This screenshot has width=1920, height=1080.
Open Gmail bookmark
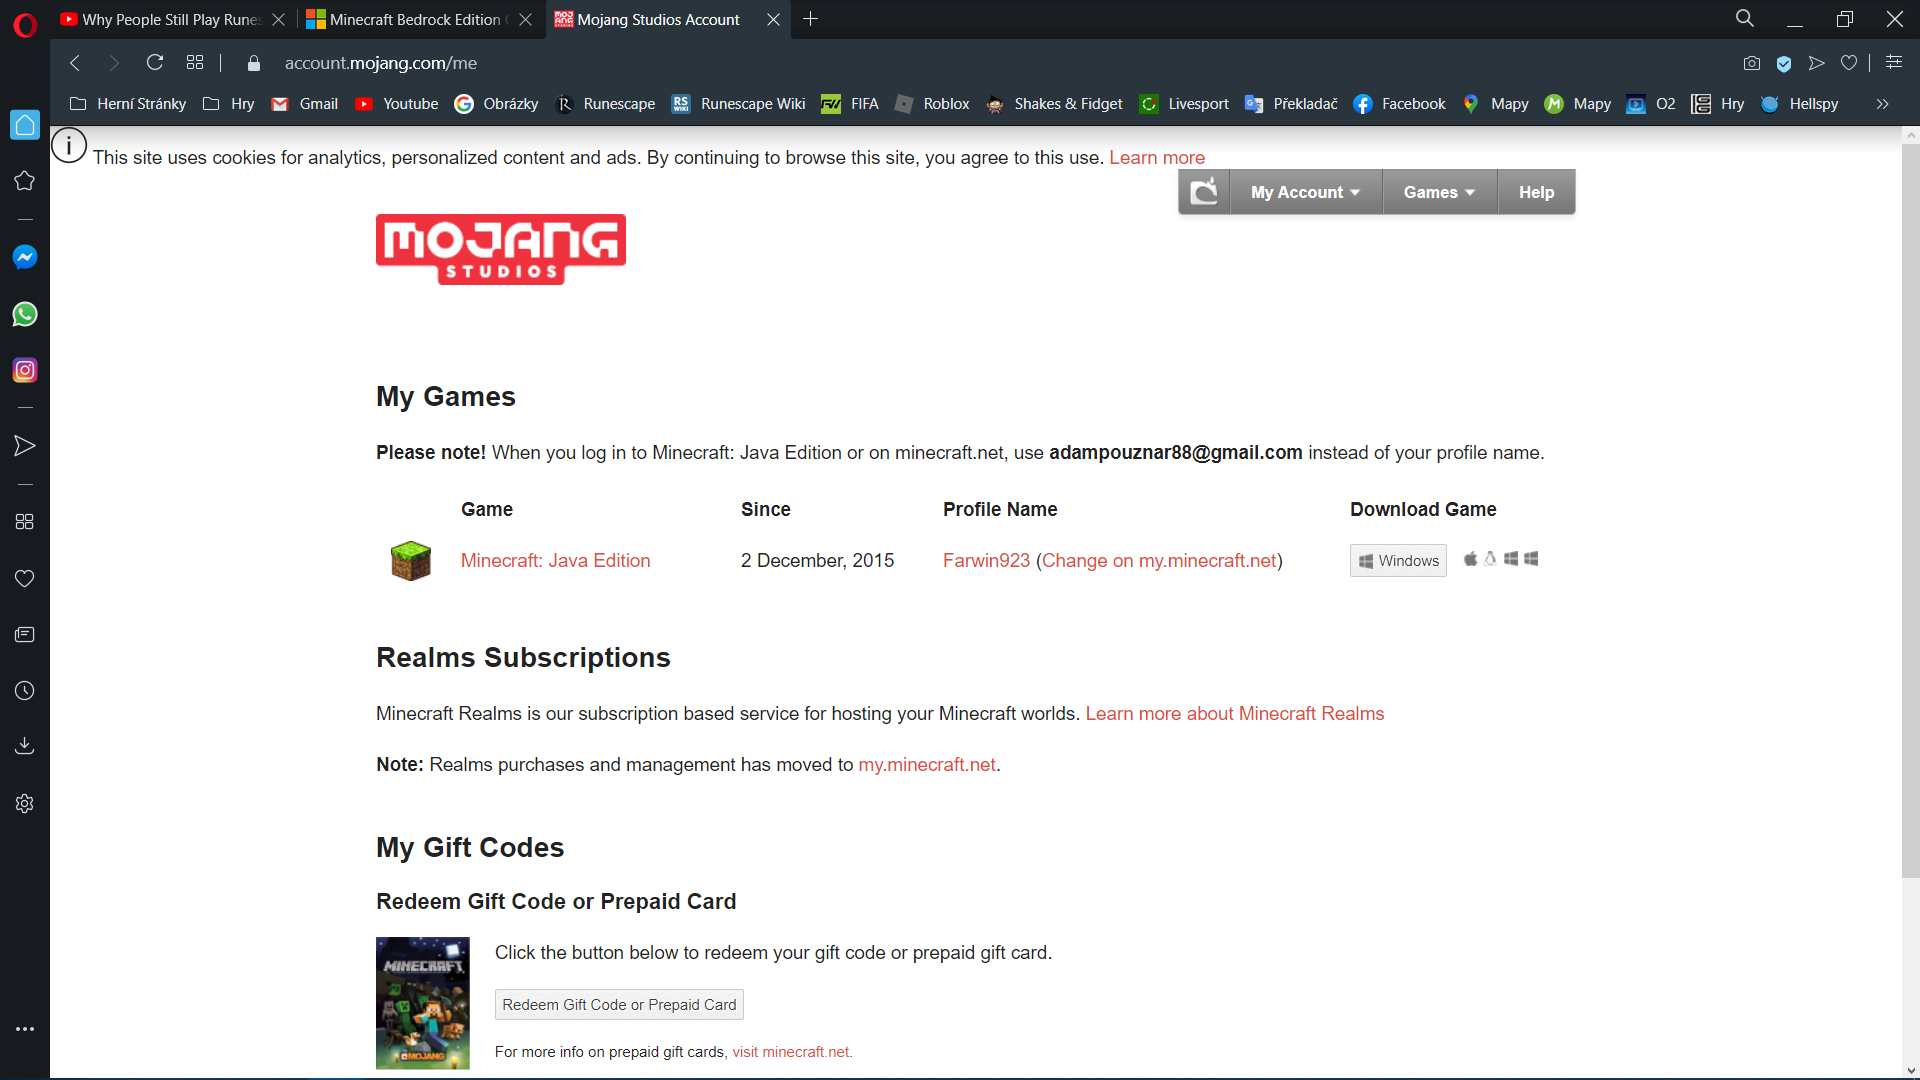coord(305,104)
